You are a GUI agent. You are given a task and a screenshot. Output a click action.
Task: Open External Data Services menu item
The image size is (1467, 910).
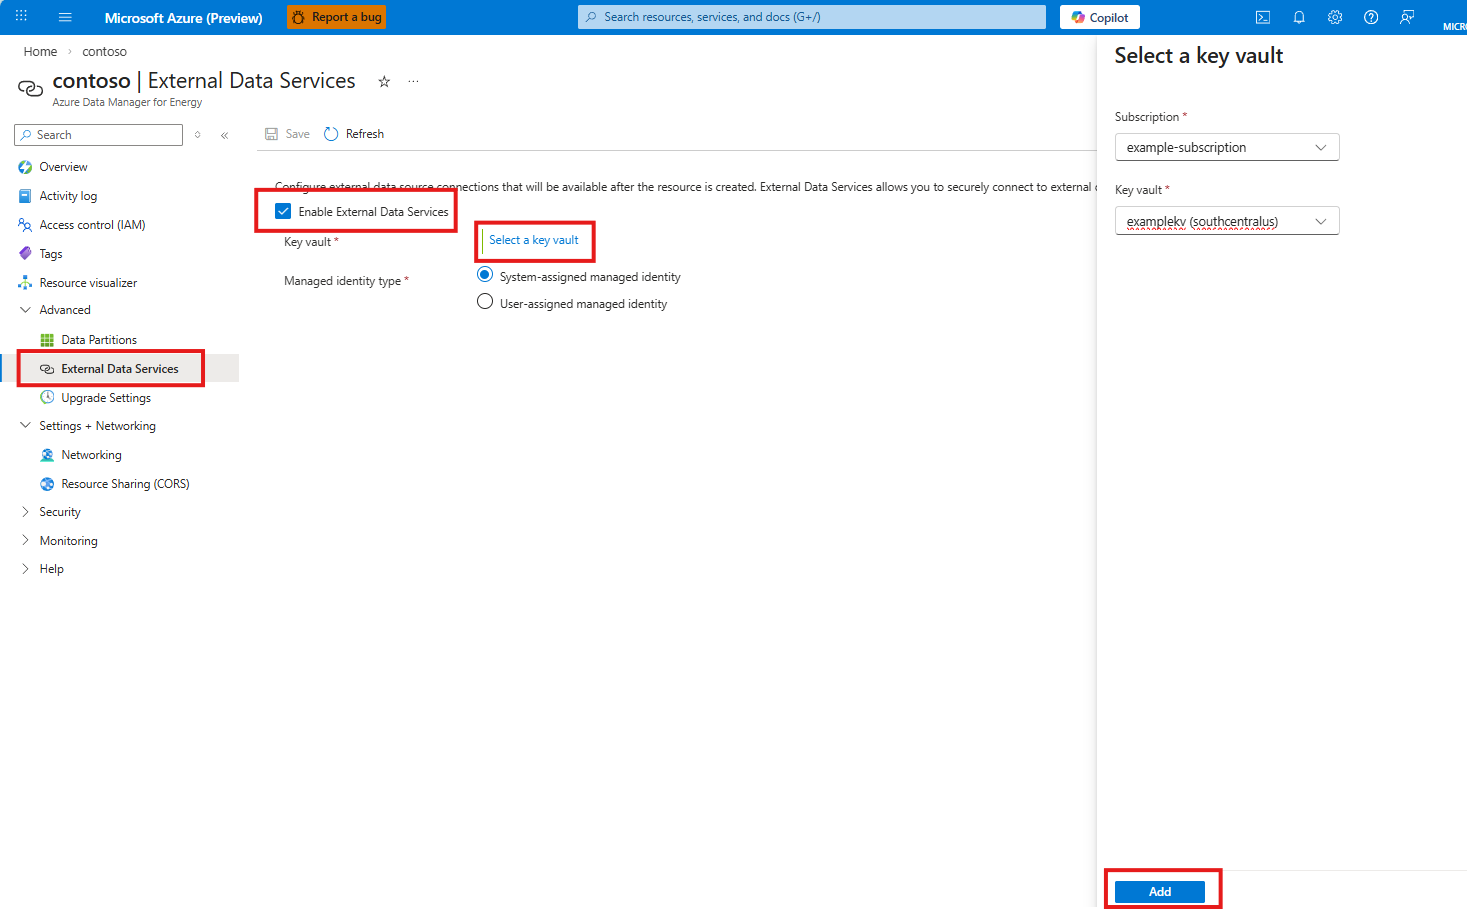[x=120, y=369]
